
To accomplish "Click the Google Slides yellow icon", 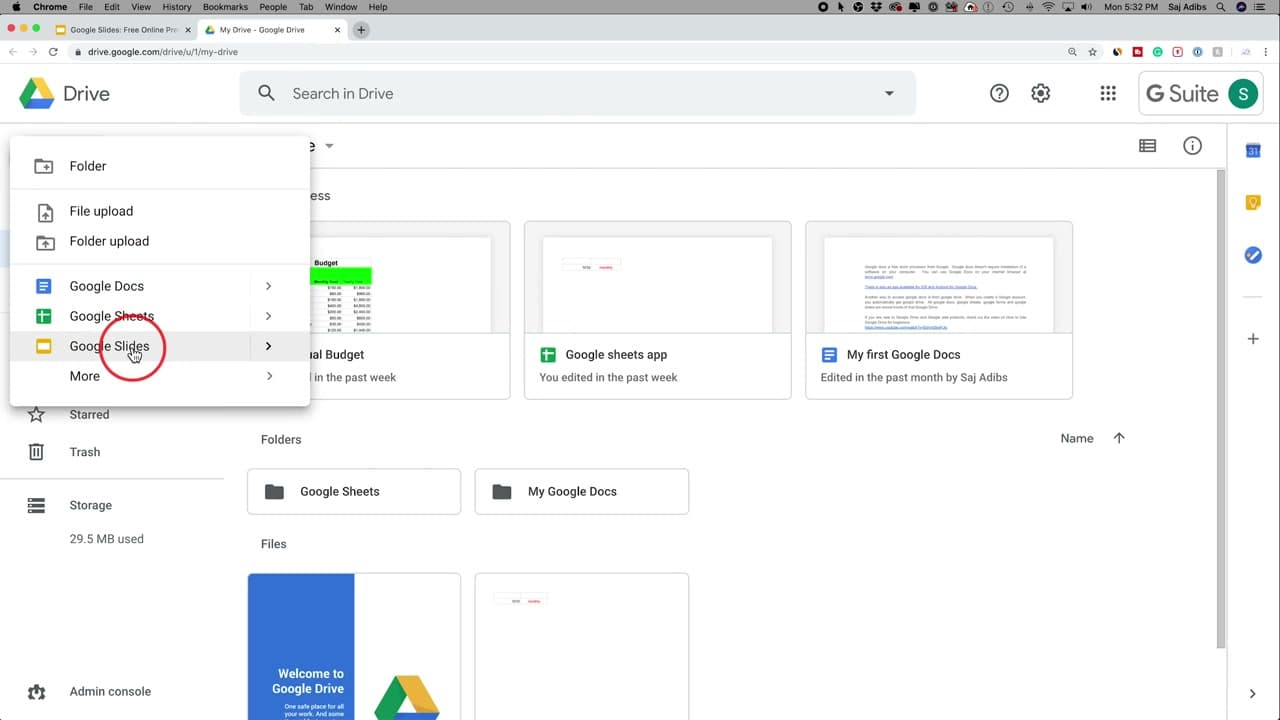I will point(44,346).
